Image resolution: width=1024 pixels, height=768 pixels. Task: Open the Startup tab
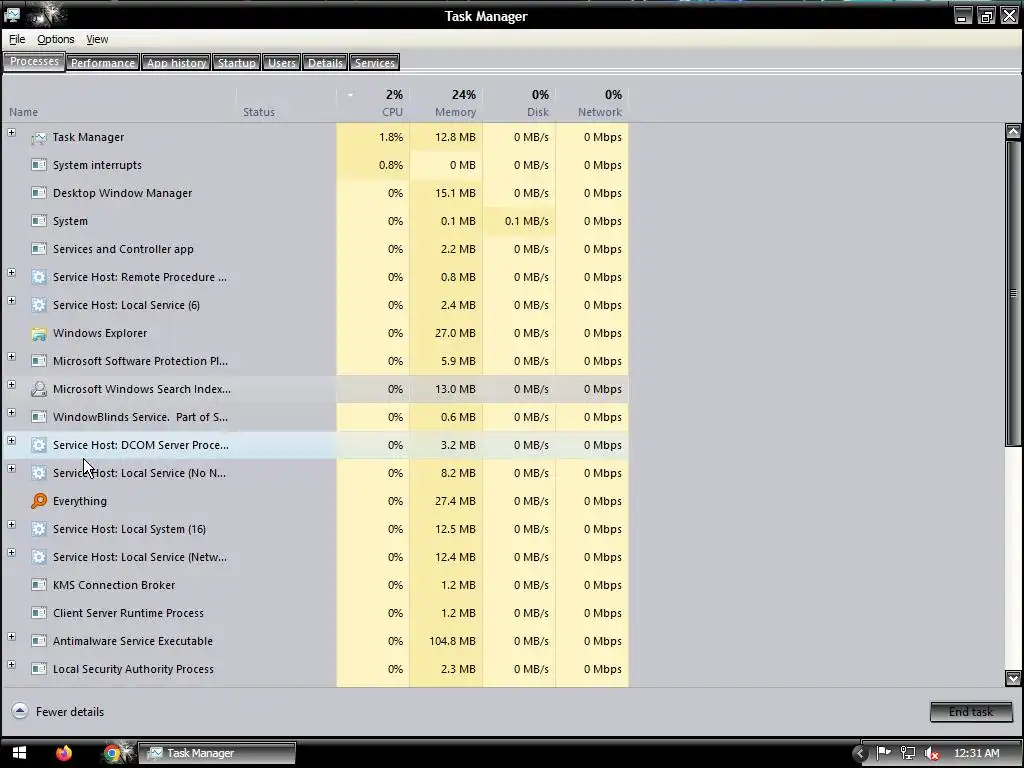tap(236, 63)
